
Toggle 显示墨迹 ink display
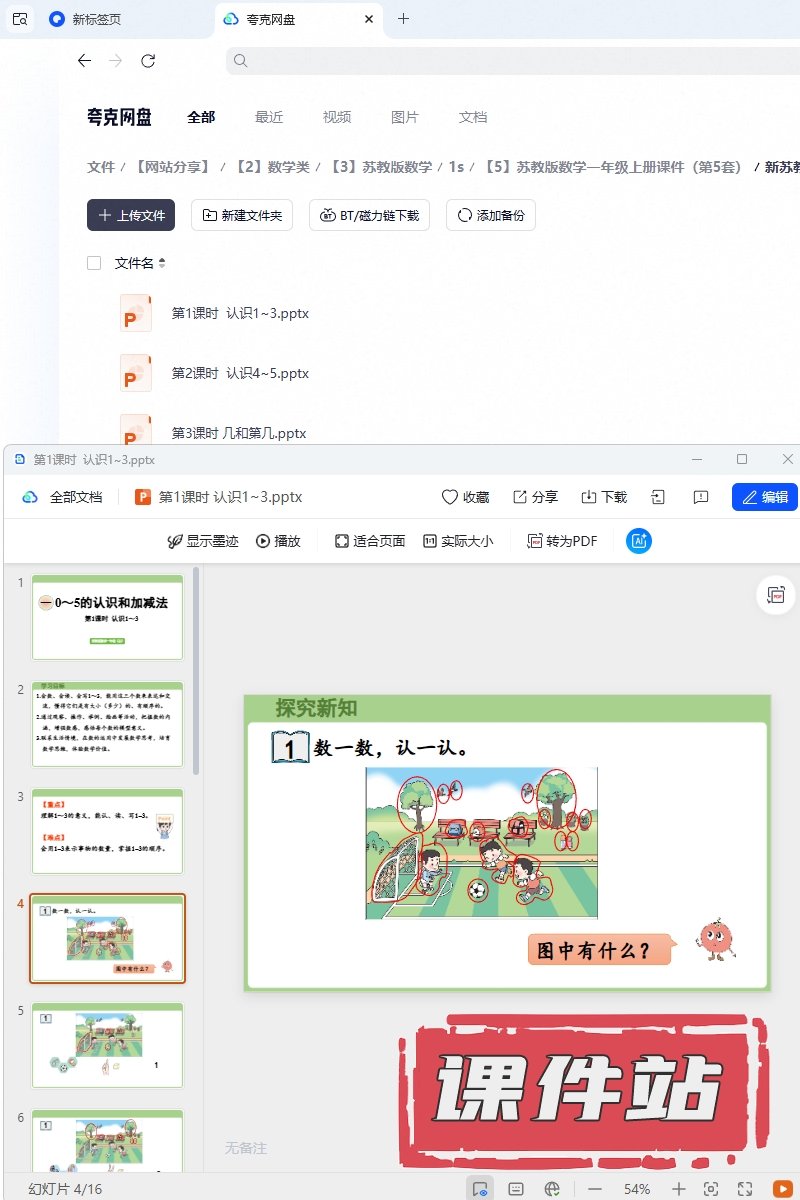(x=203, y=541)
